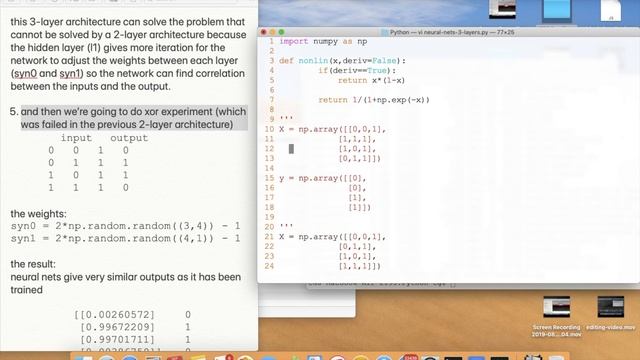
Task: Open the blue monitor-shaped desktop icon
Action: click(x=557, y=10)
